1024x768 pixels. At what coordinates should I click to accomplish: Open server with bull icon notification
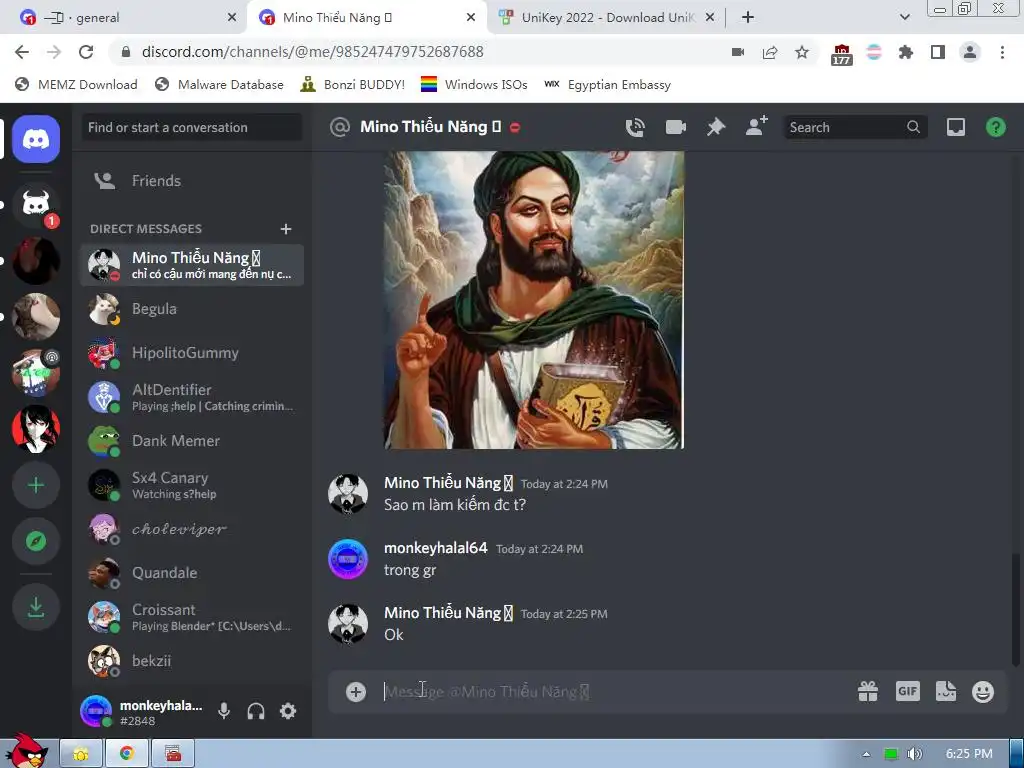click(x=36, y=205)
